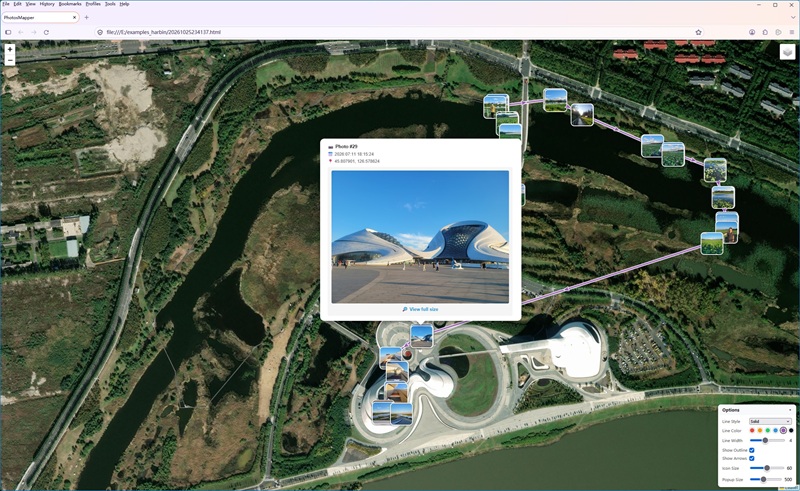Uncheck the Show Outline checkbox

(x=752, y=450)
